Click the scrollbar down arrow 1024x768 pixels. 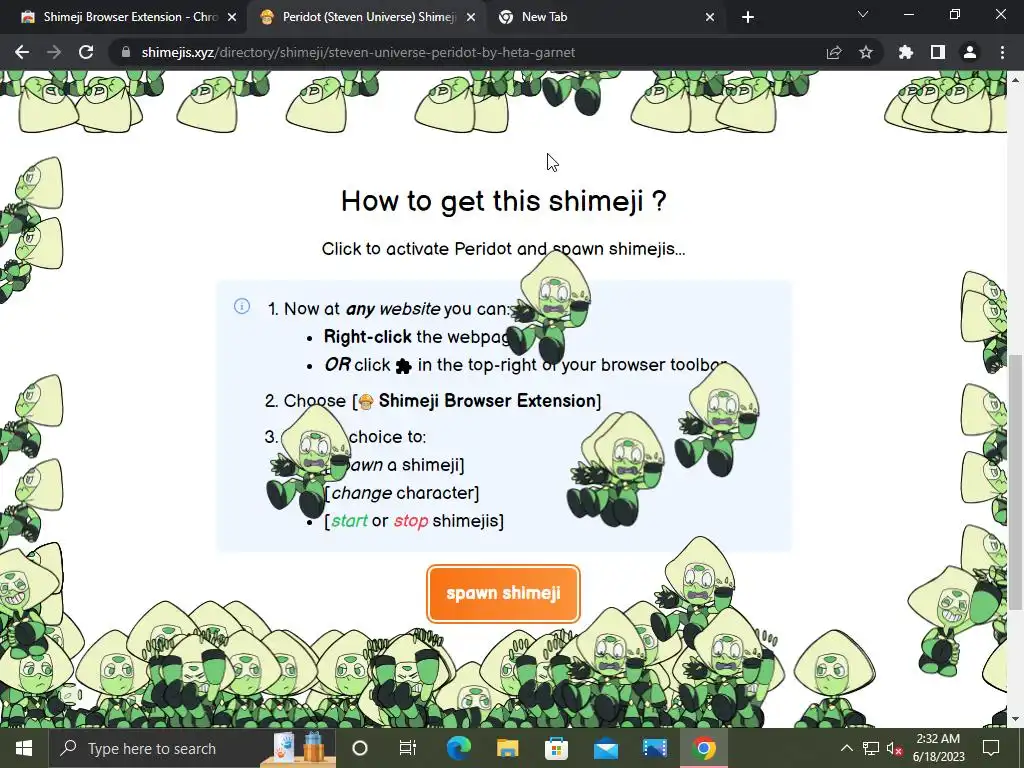1016,720
